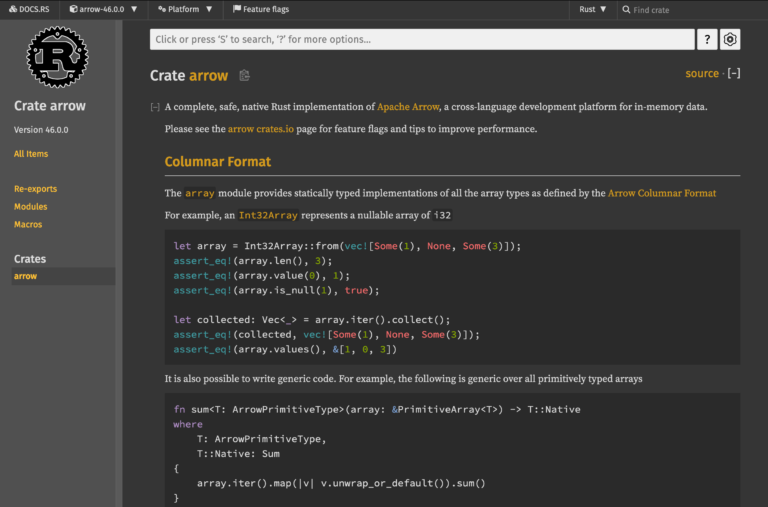Viewport: 768px width, 507px height.
Task: Focus the documentation search box
Action: tap(422, 39)
